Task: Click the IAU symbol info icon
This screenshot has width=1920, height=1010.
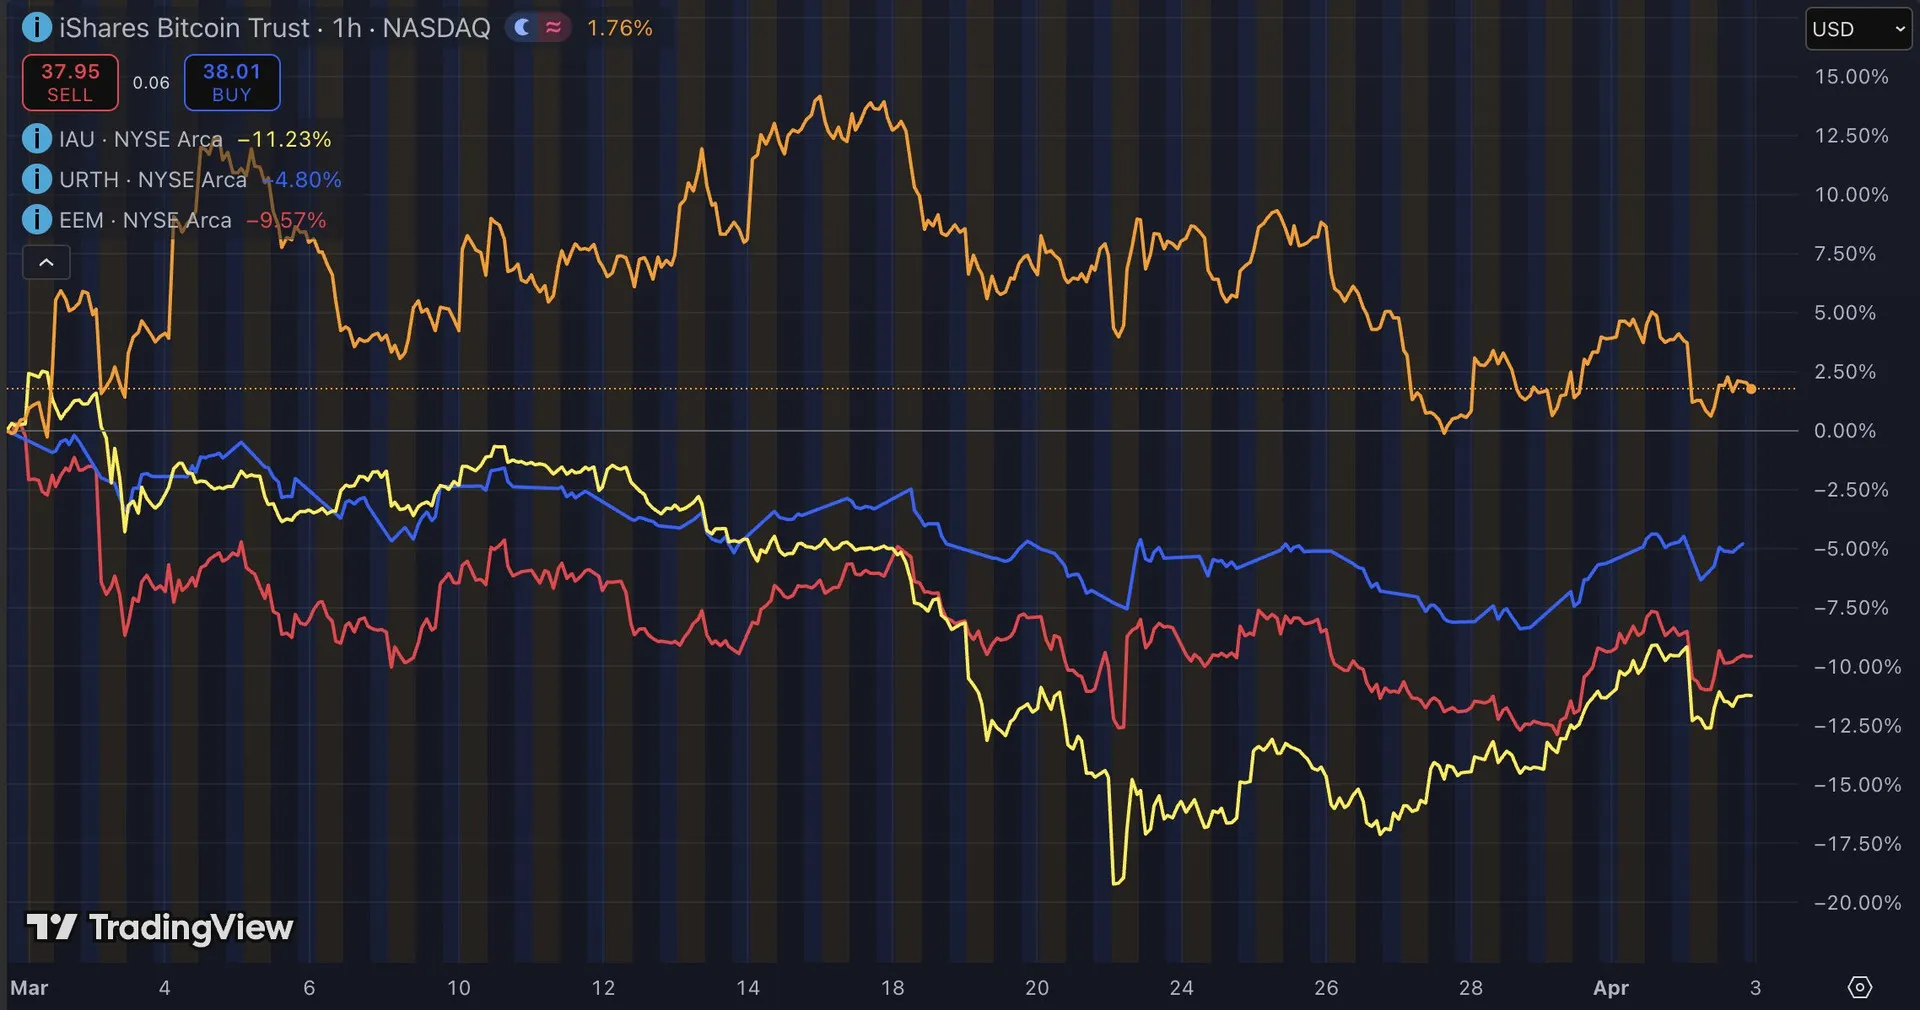Action: 36,138
